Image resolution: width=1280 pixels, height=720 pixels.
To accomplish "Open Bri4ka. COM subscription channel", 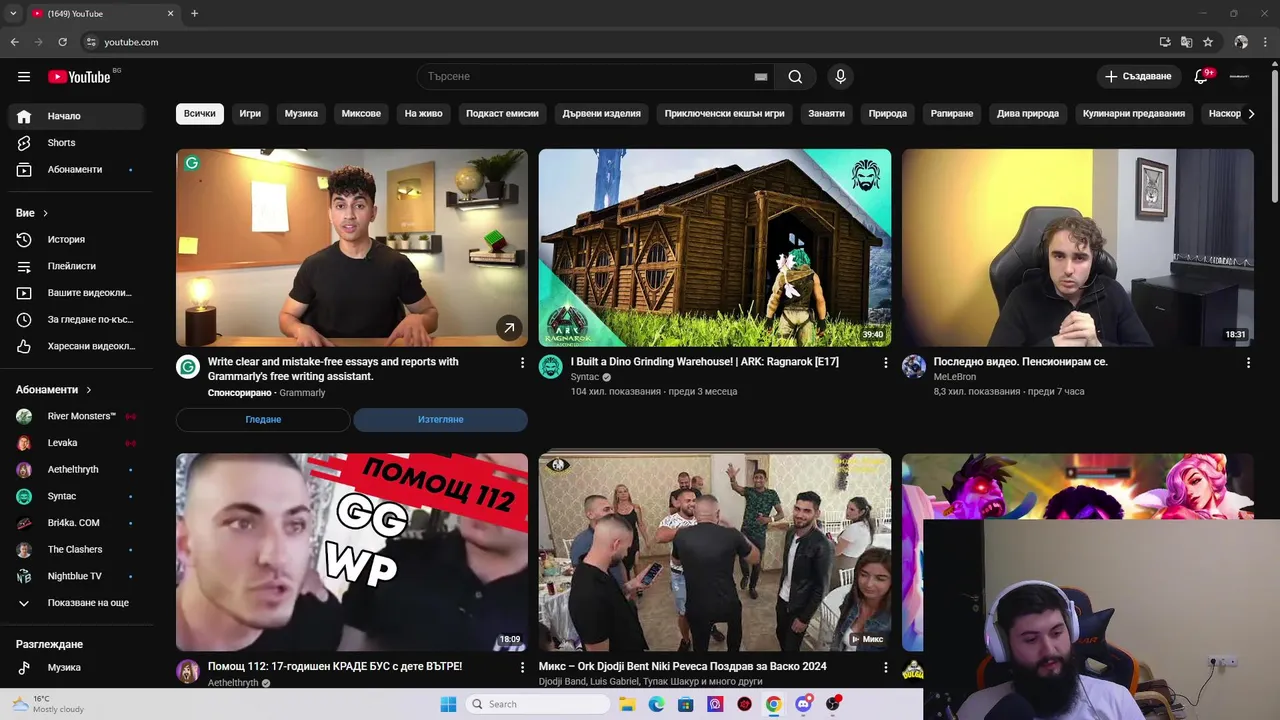I will coord(76,523).
